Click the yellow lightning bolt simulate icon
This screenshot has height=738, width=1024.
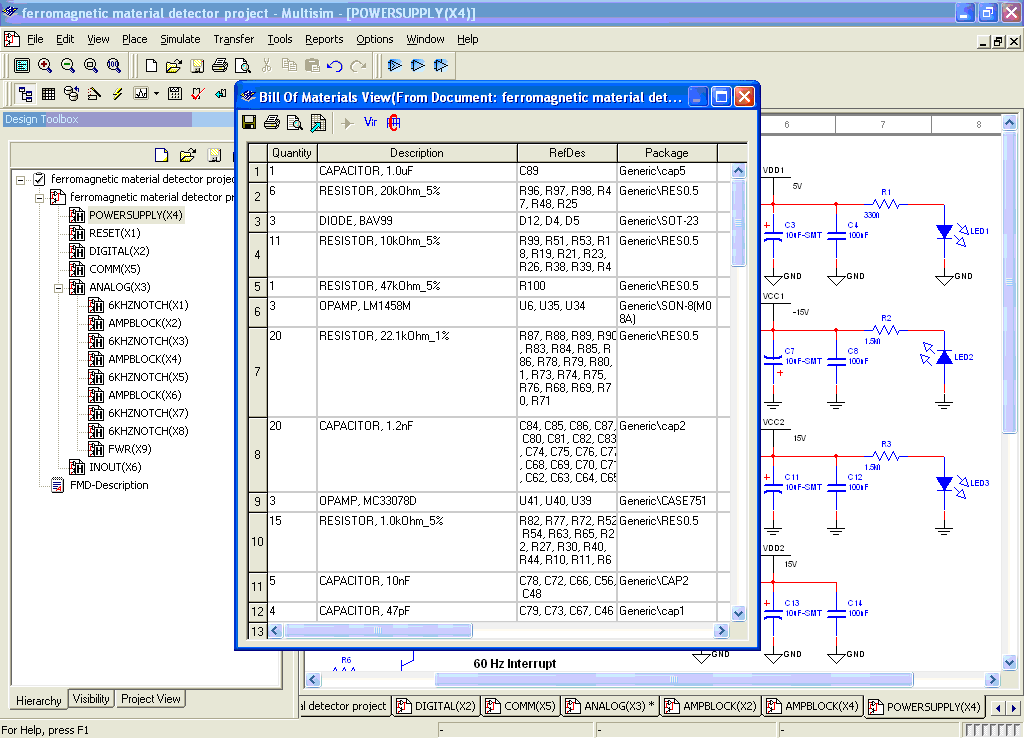117,94
